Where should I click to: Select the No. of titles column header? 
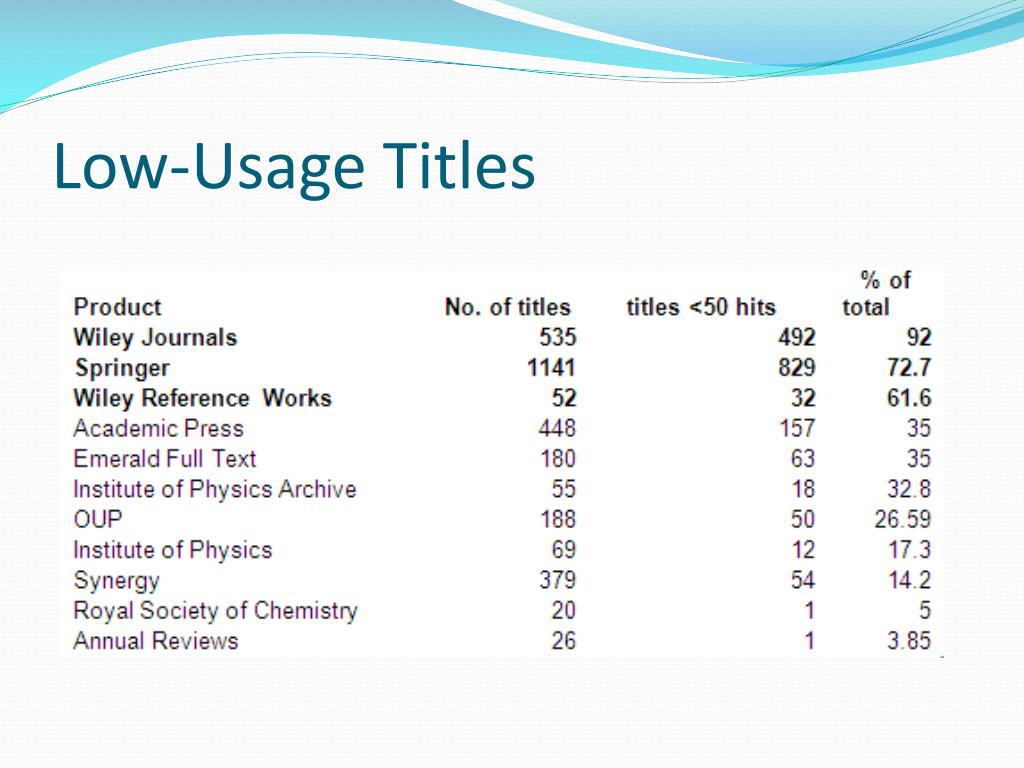pos(507,307)
